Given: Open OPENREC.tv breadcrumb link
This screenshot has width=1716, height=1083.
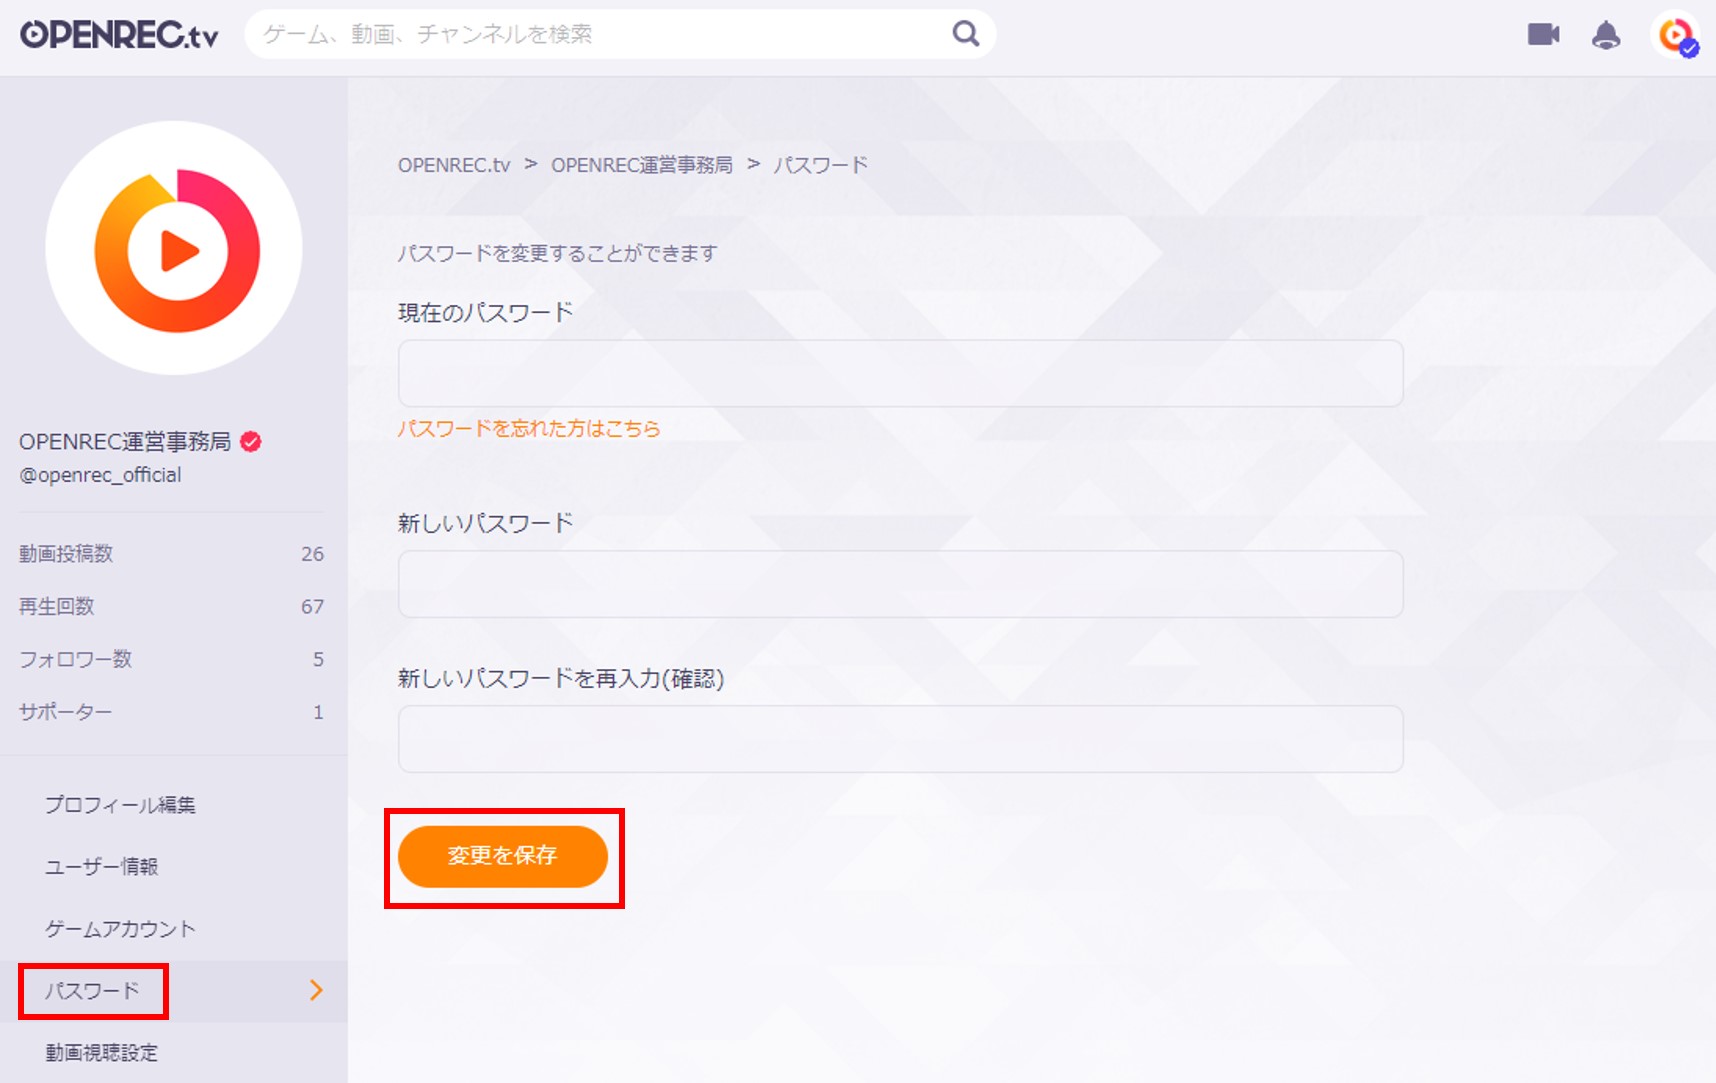Looking at the screenshot, I should 454,165.
